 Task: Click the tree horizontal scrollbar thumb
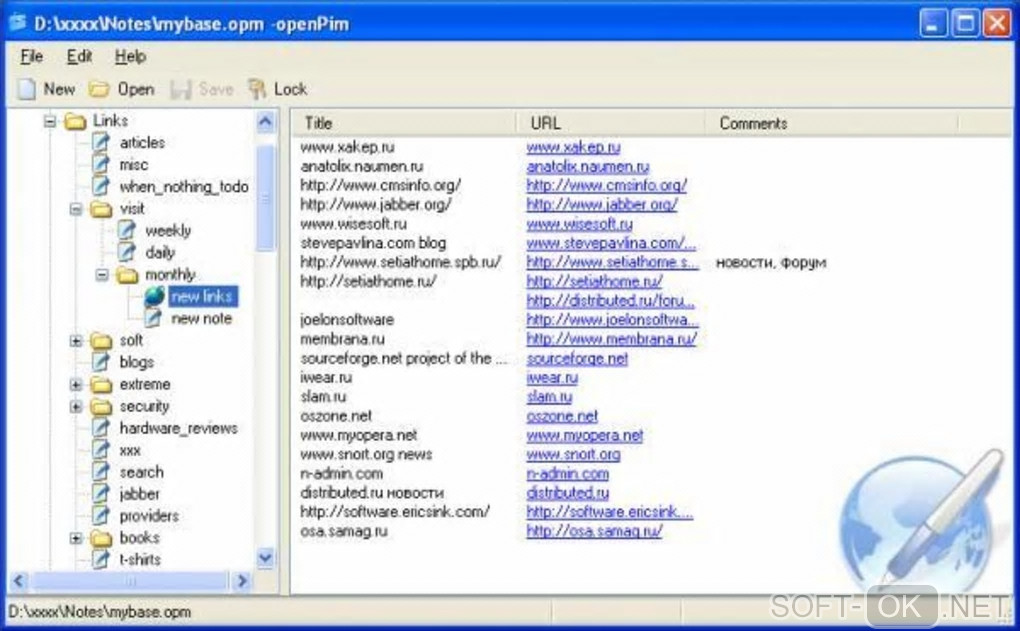(x=130, y=580)
